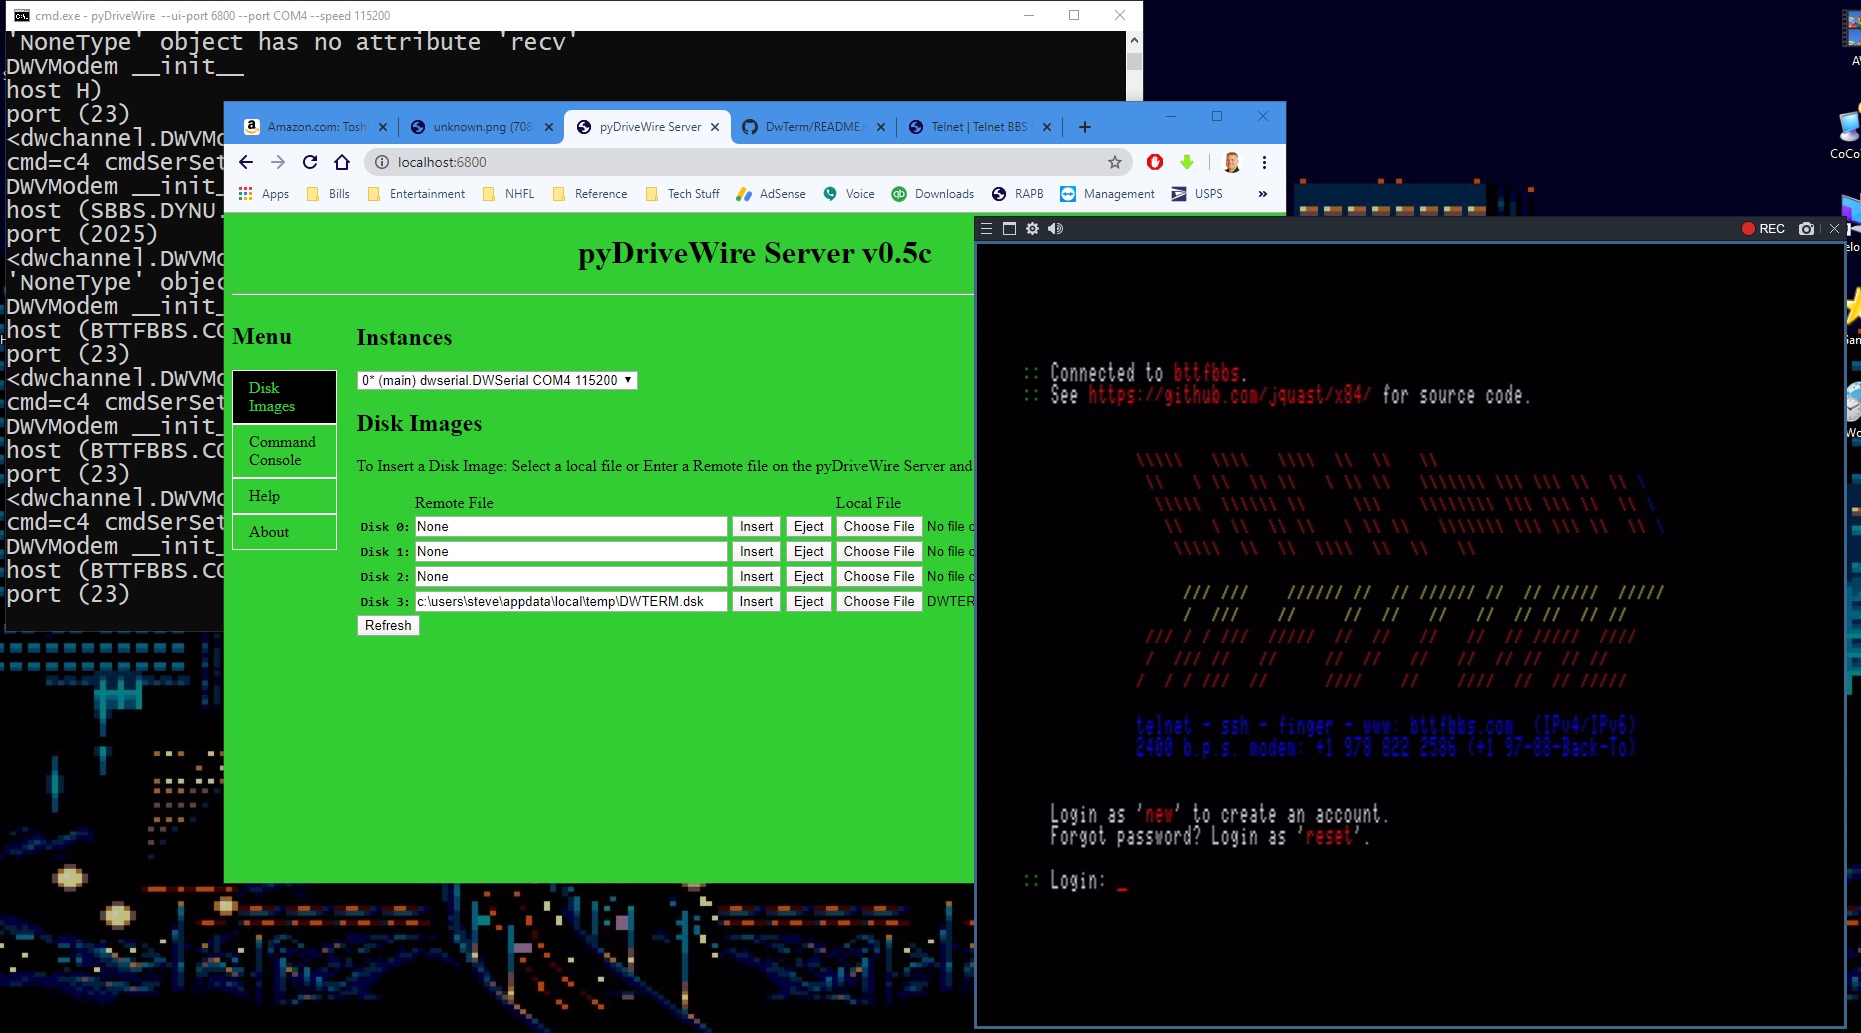Take a screenshot with the camera icon
This screenshot has height=1033, width=1861.
point(1806,229)
